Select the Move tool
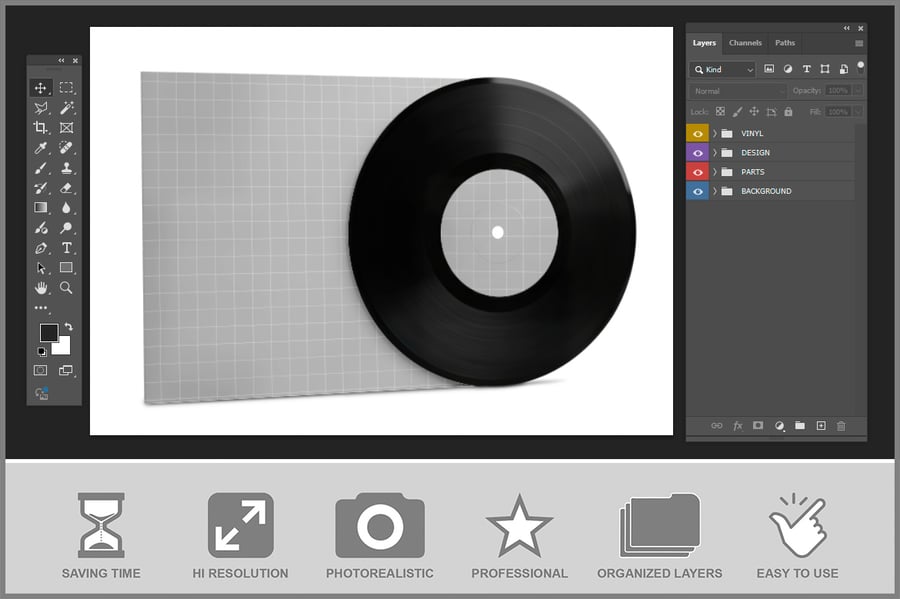 41,88
